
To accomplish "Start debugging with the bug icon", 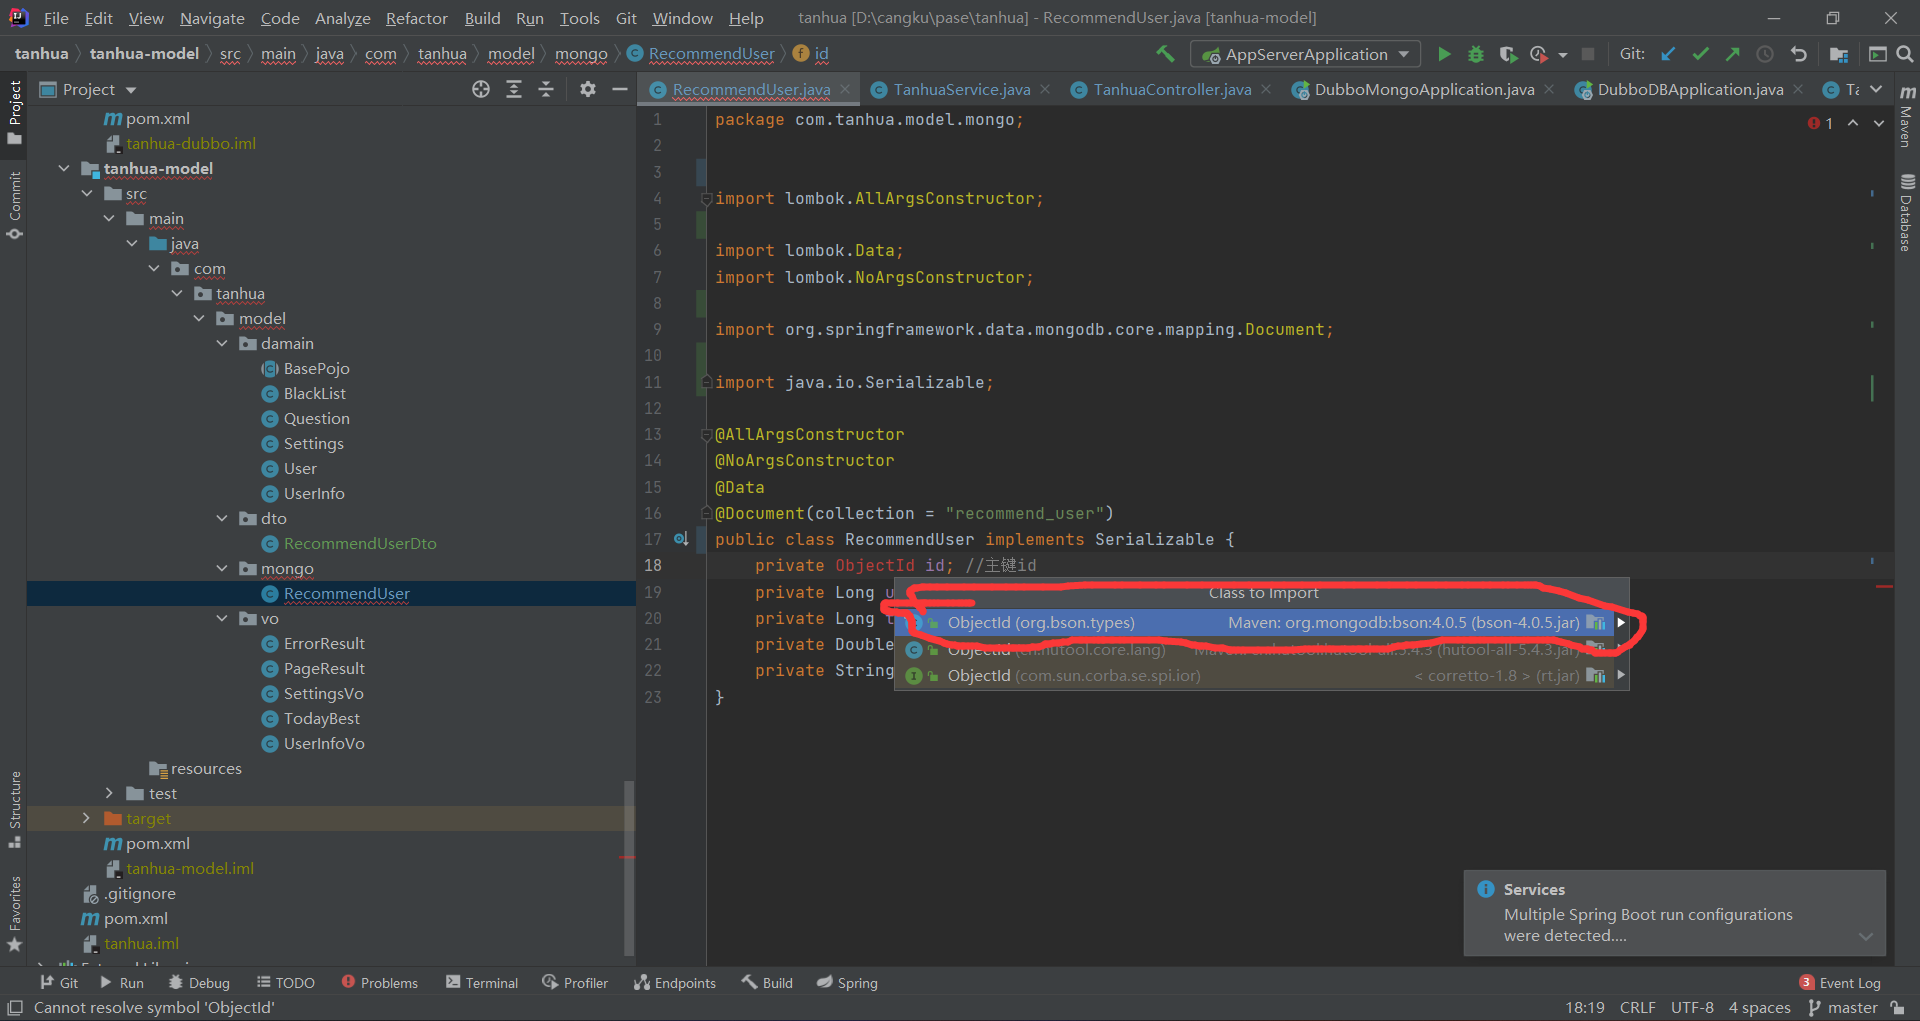I will click(1476, 54).
